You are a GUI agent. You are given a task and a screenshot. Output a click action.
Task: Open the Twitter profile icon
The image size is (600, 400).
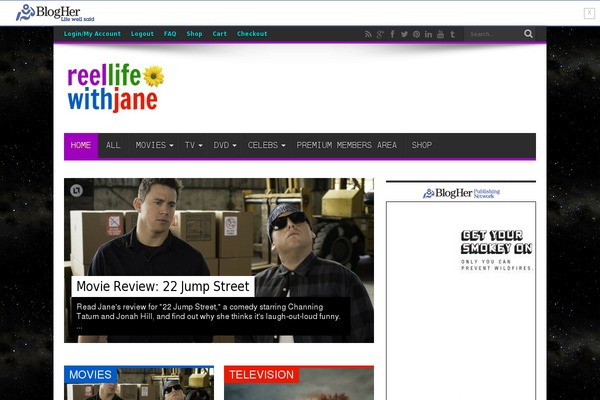click(x=404, y=34)
